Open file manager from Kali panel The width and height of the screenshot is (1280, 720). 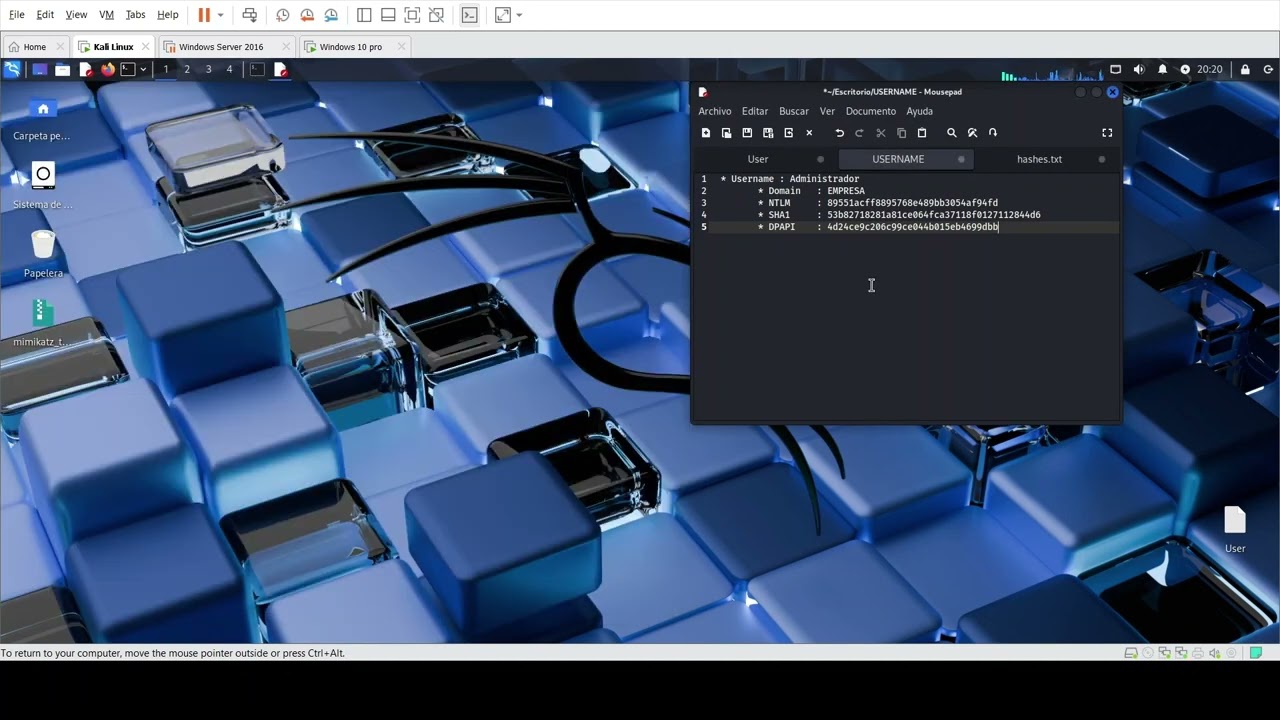[x=62, y=70]
